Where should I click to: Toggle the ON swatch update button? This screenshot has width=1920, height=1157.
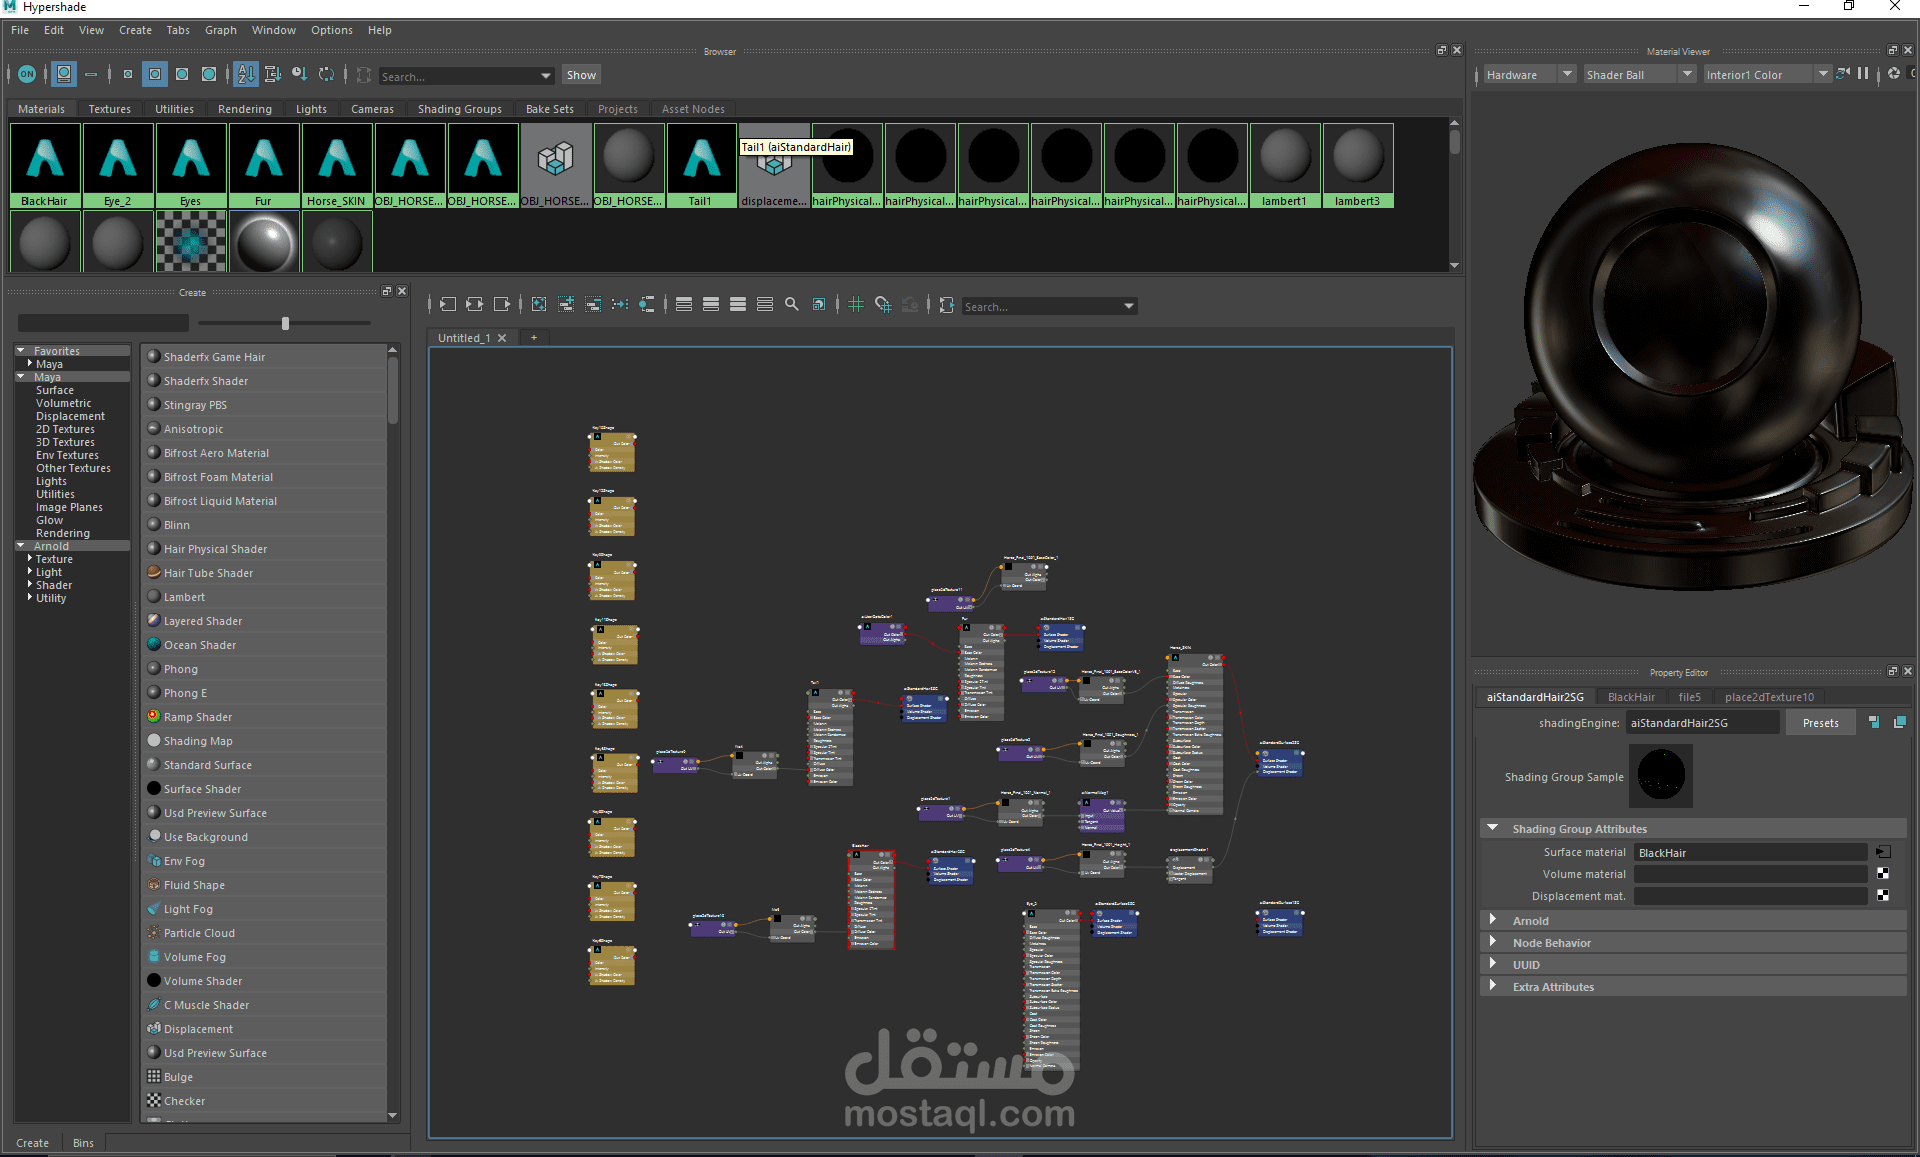point(27,74)
